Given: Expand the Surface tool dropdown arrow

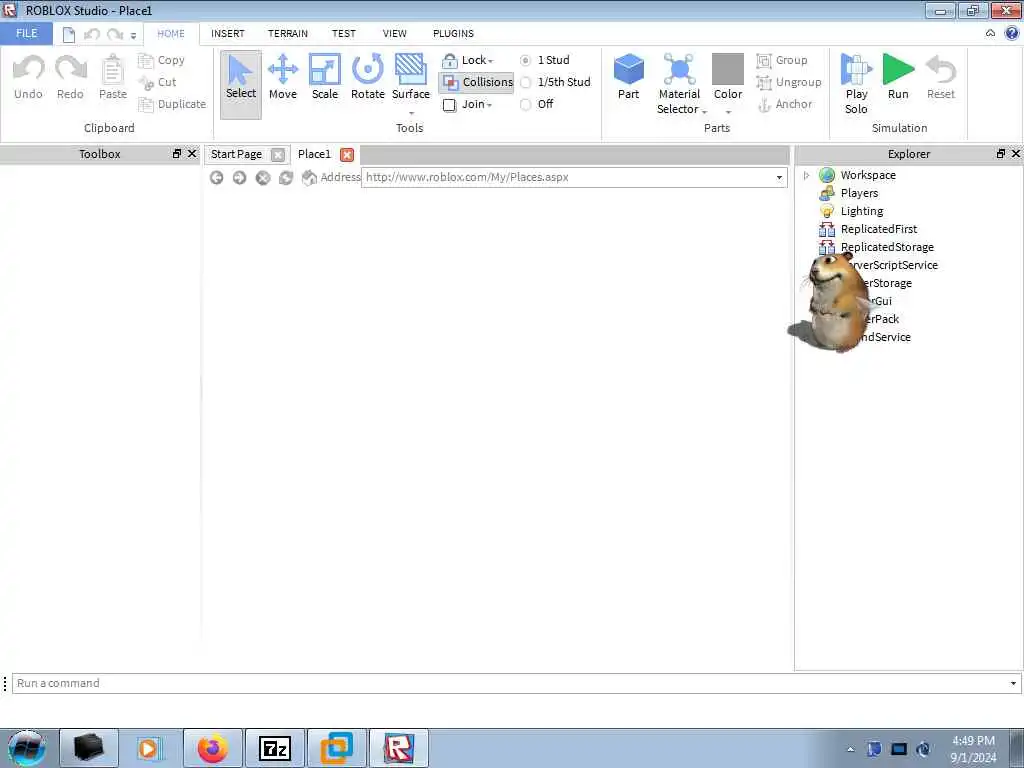Looking at the screenshot, I should pyautogui.click(x=411, y=113).
